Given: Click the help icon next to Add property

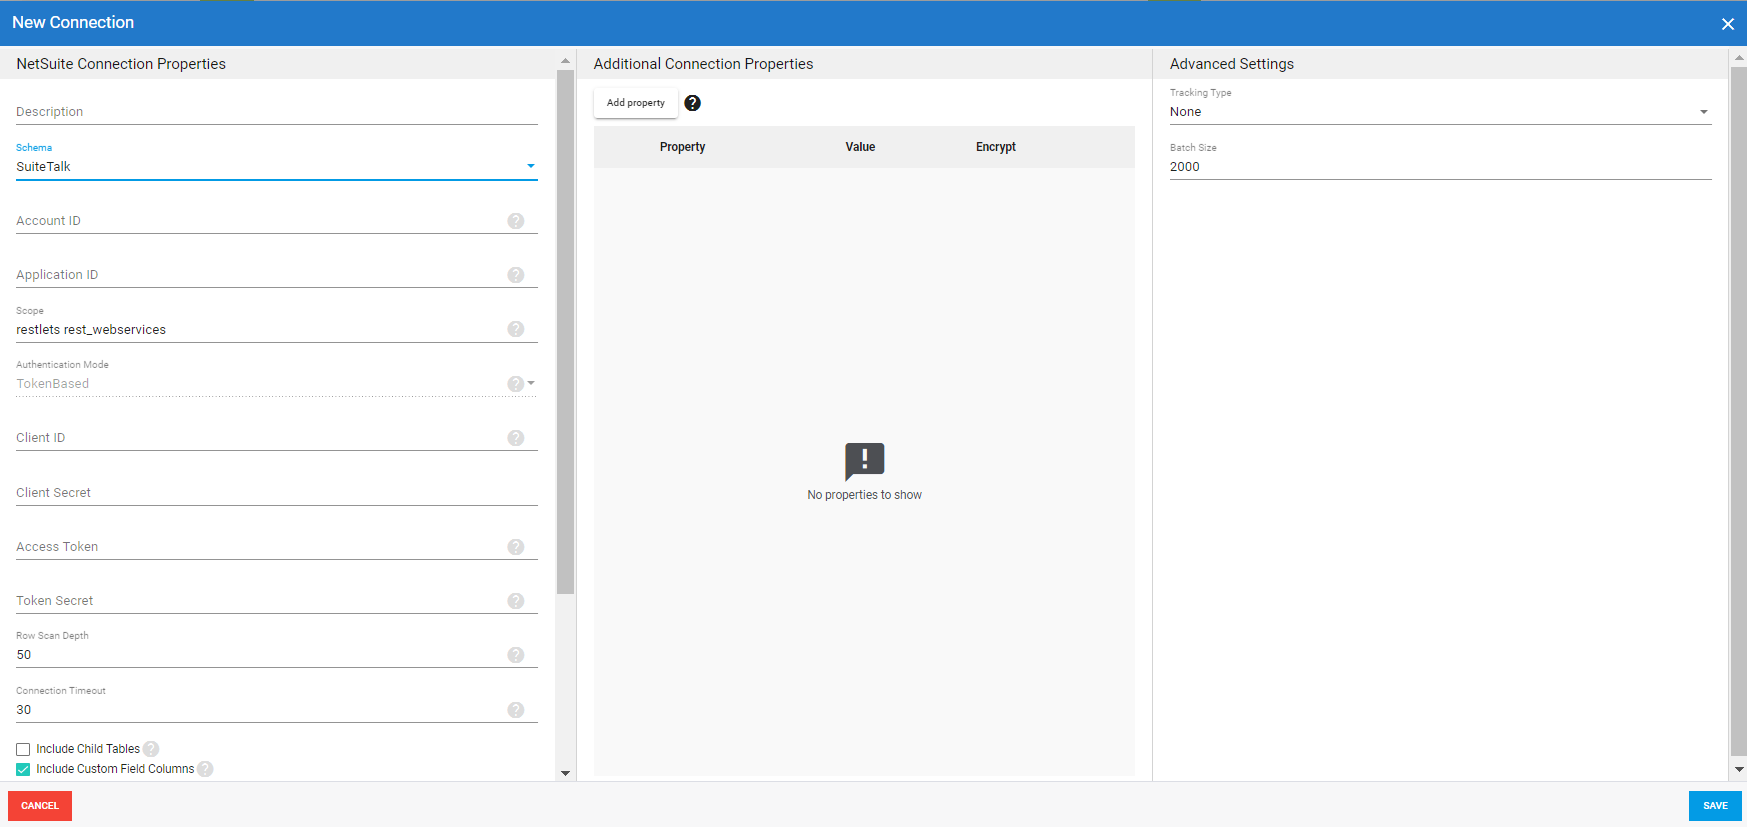Looking at the screenshot, I should 692,103.
